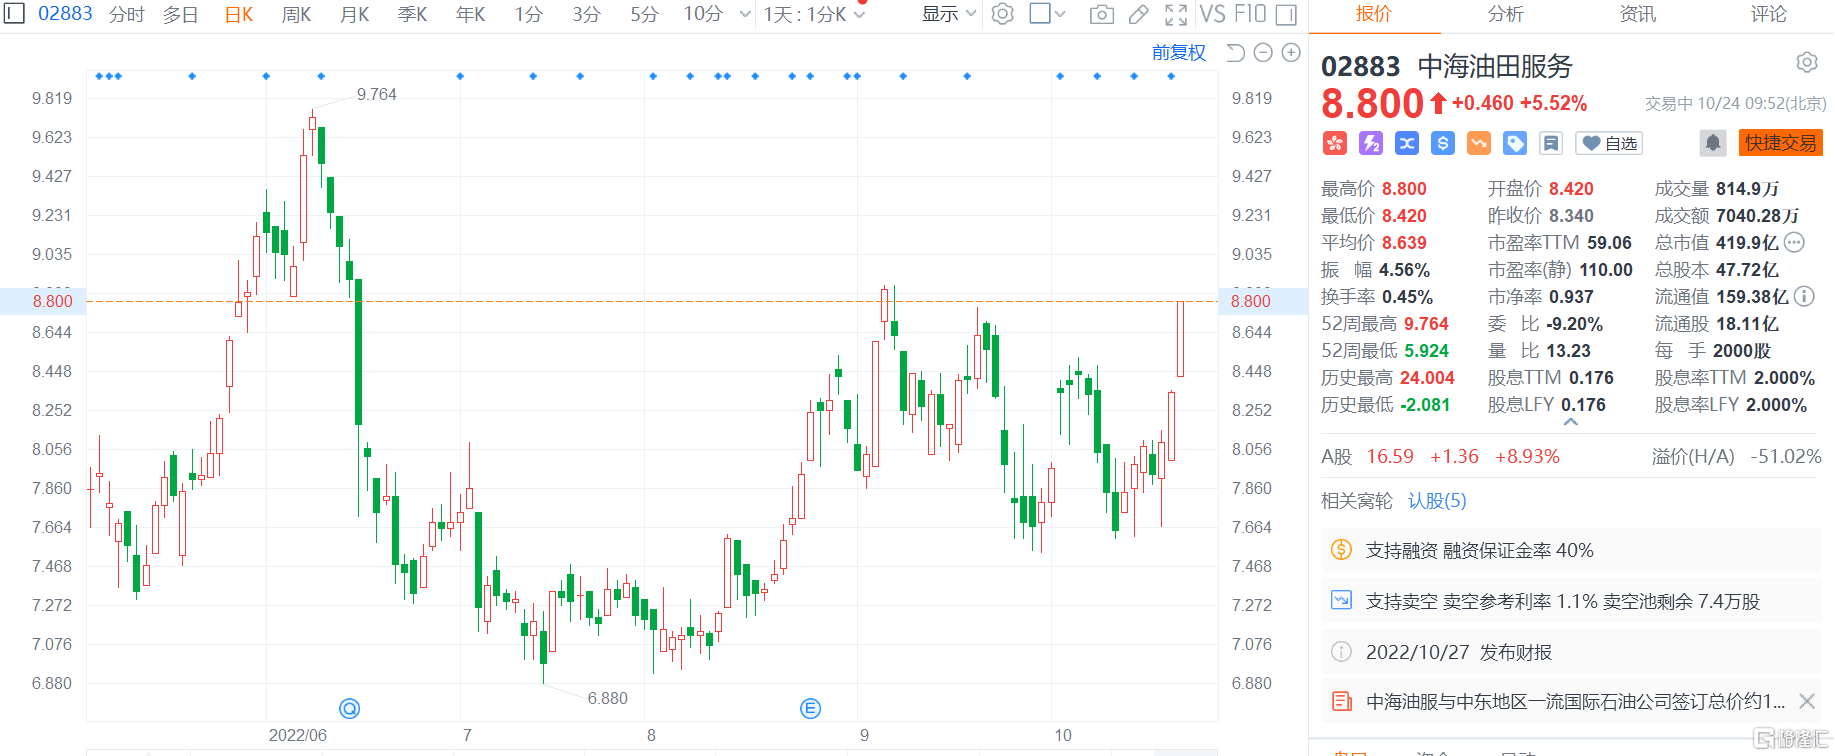
Task: Click the checkbox beside stock code 02883
Action: pos(14,13)
